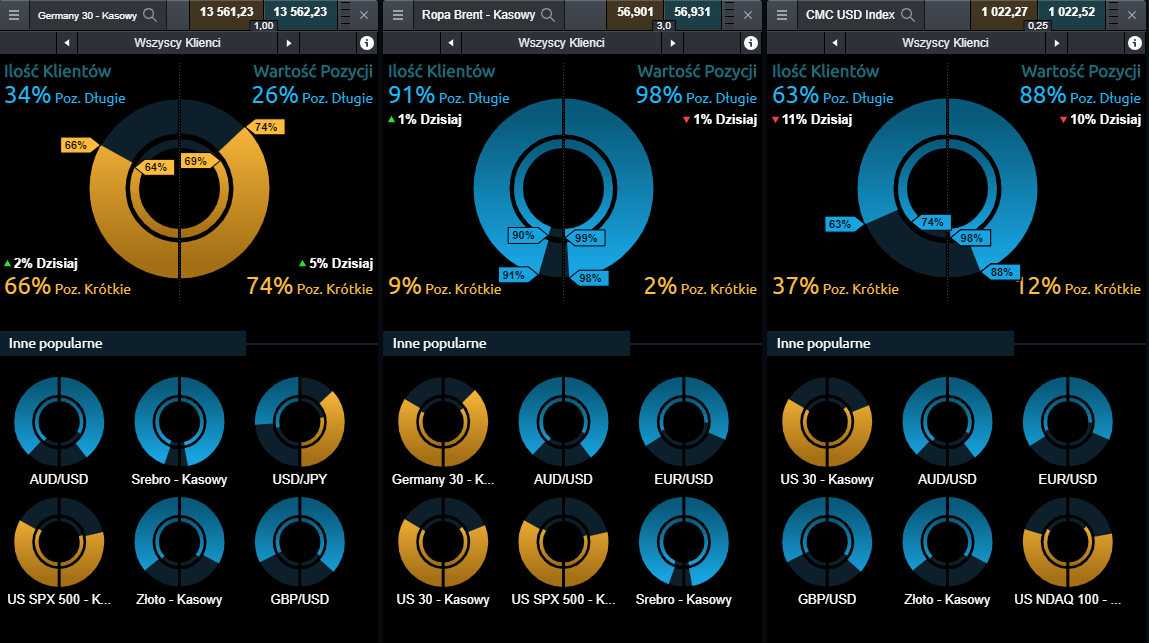Click Ropa Brent buy price 56,931
The height and width of the screenshot is (643, 1149).
tap(692, 12)
